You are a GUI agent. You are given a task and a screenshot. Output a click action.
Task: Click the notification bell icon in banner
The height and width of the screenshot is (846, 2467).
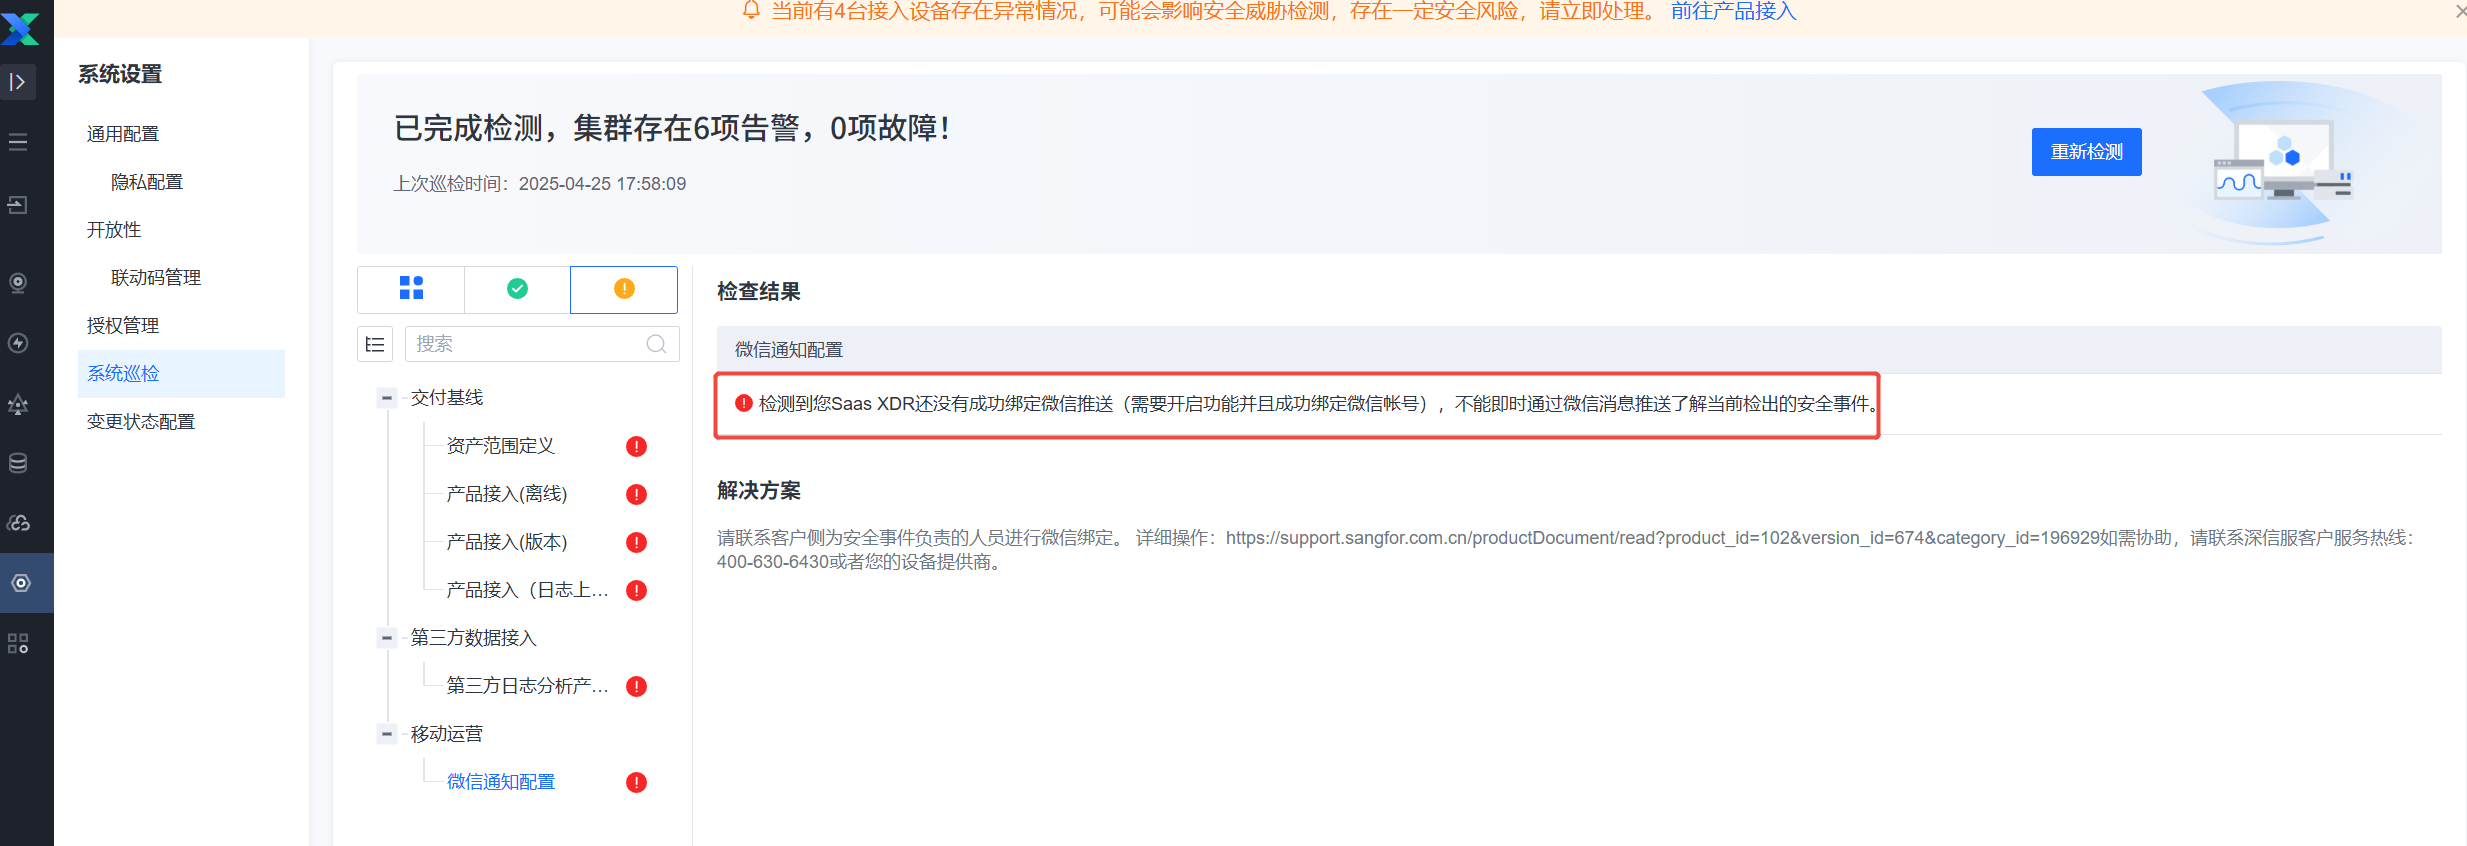click(751, 11)
